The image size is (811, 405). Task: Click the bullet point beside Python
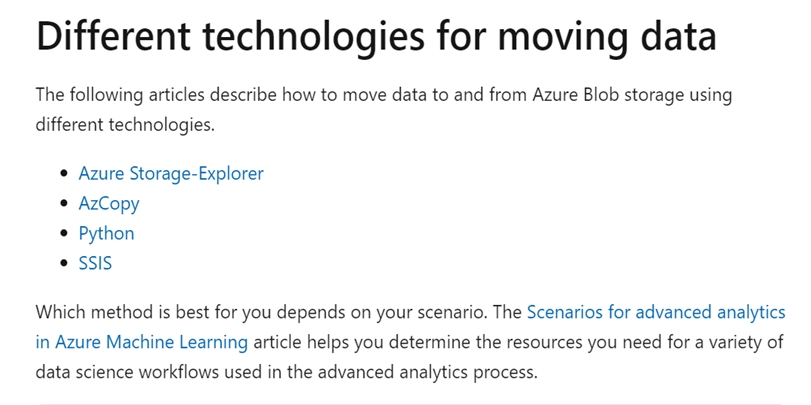tap(65, 234)
